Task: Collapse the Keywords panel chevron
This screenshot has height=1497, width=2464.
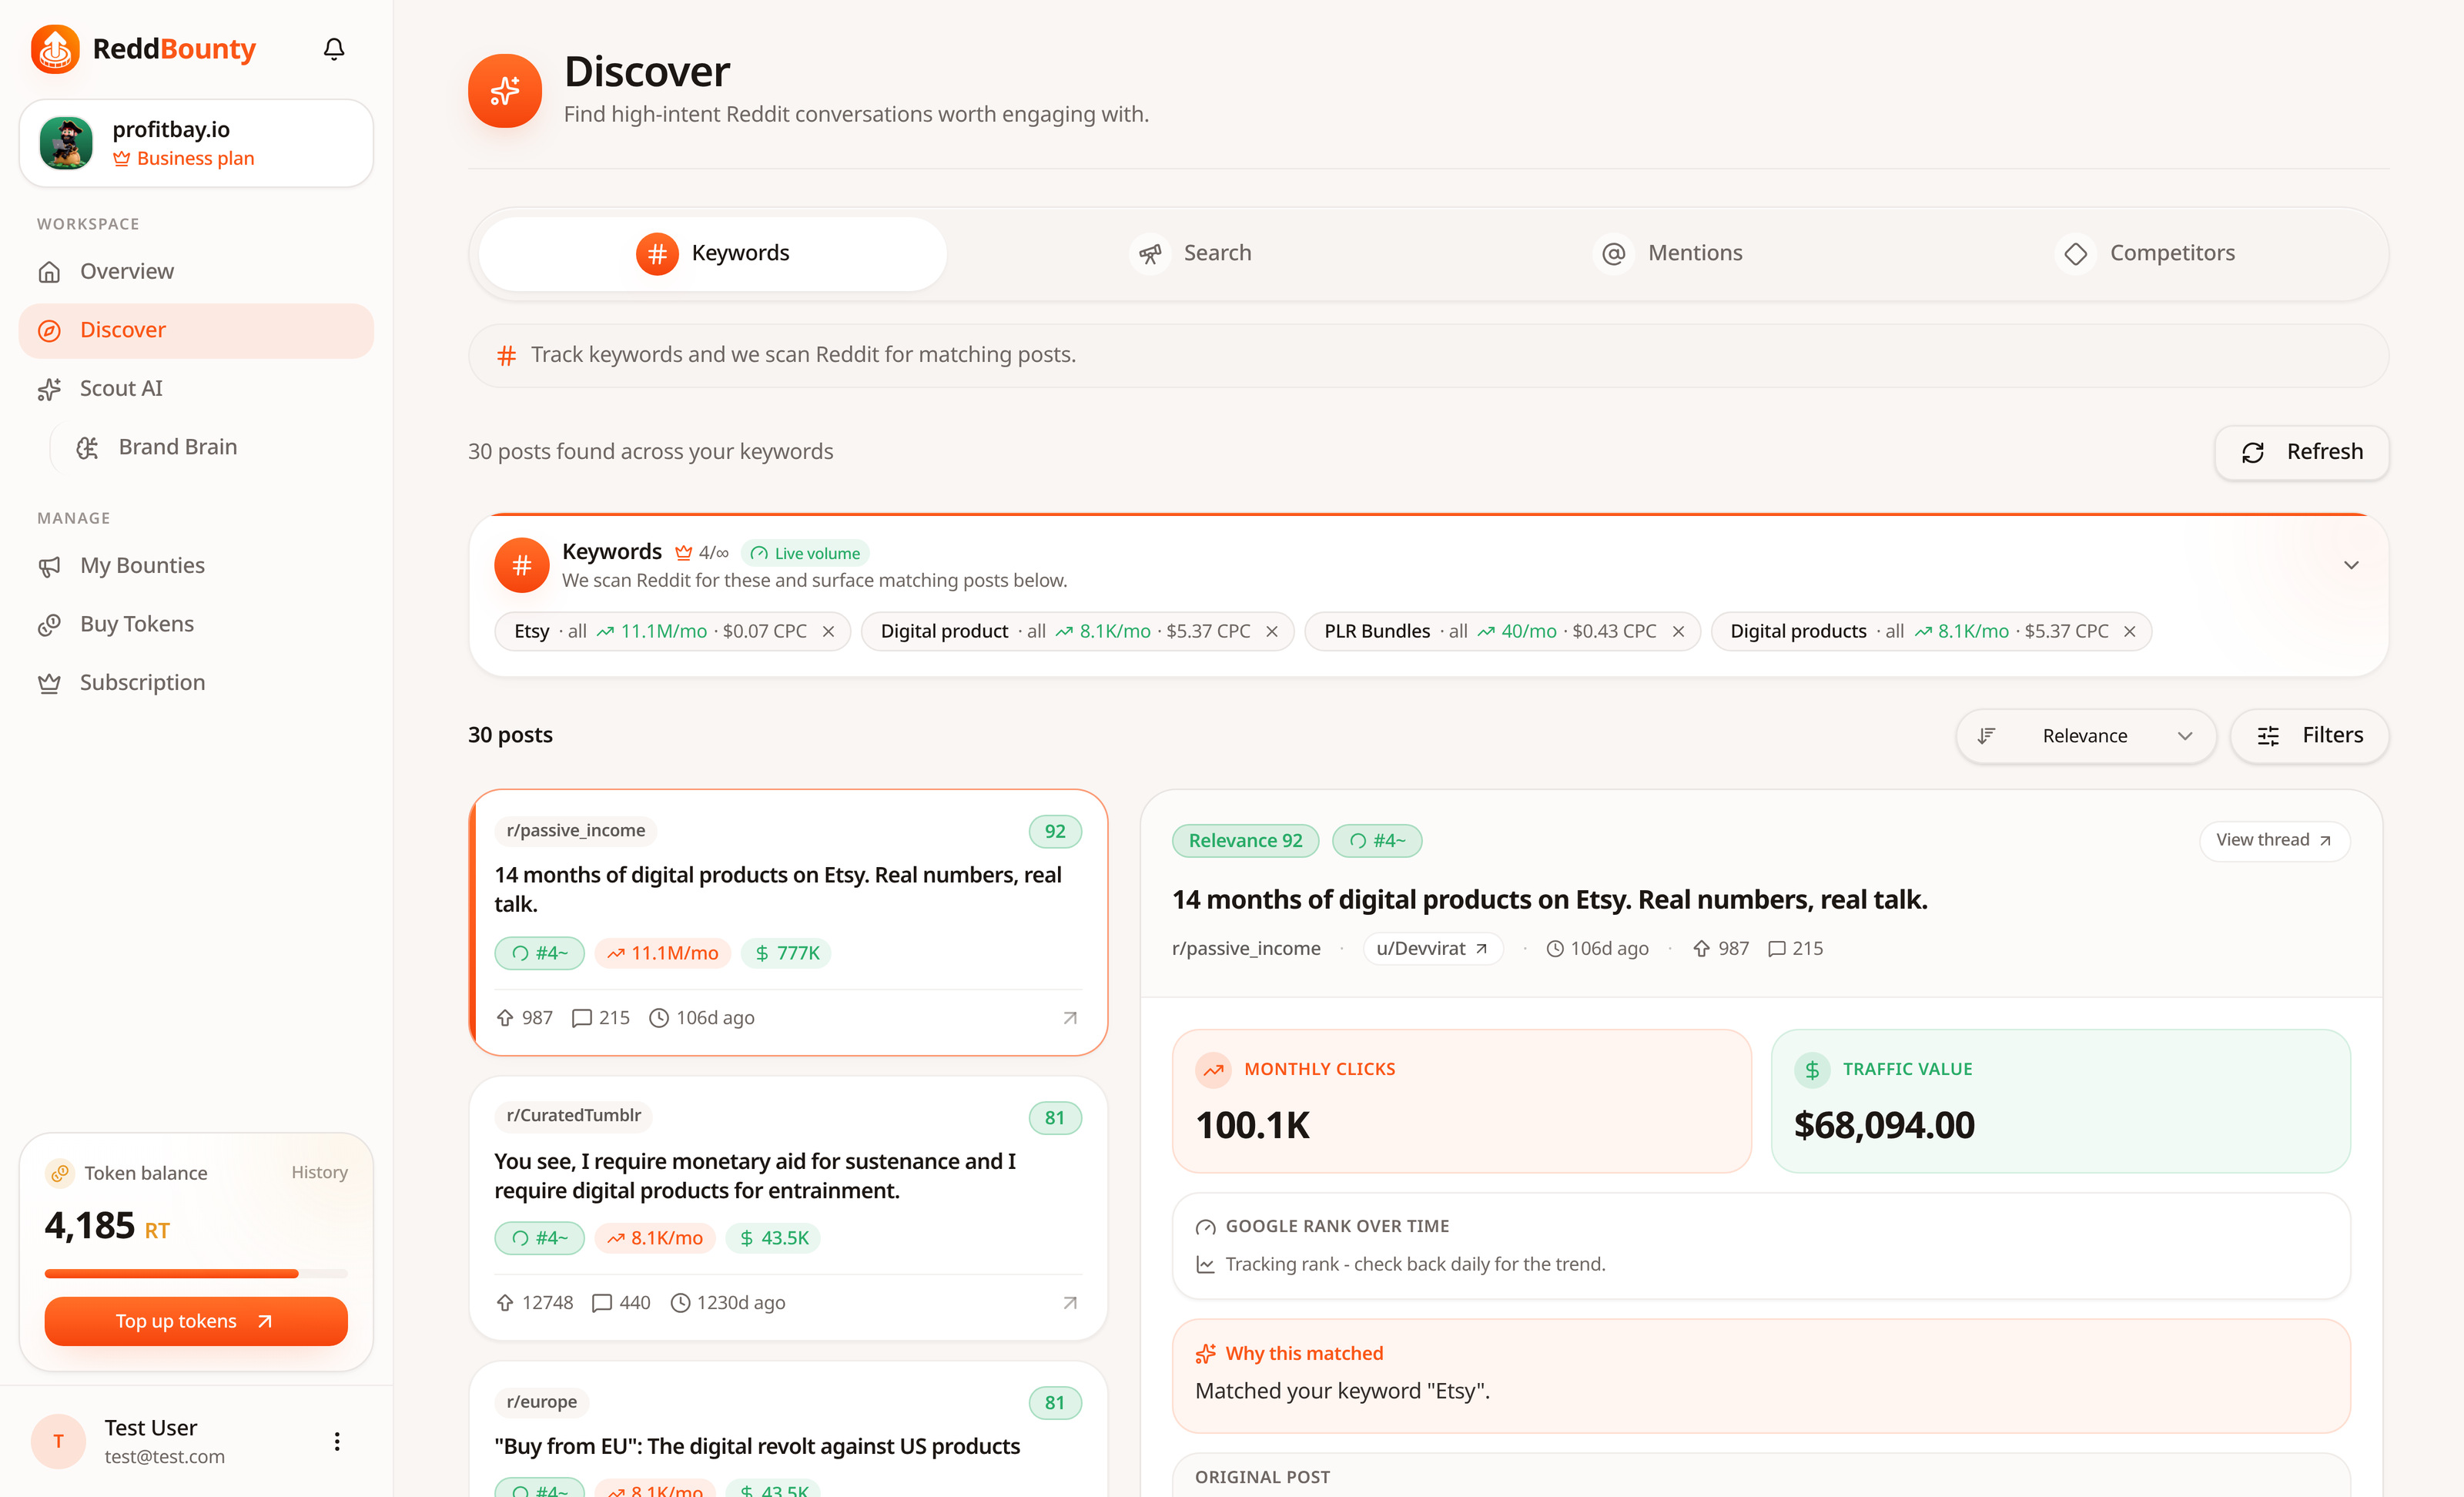Action: click(2351, 565)
